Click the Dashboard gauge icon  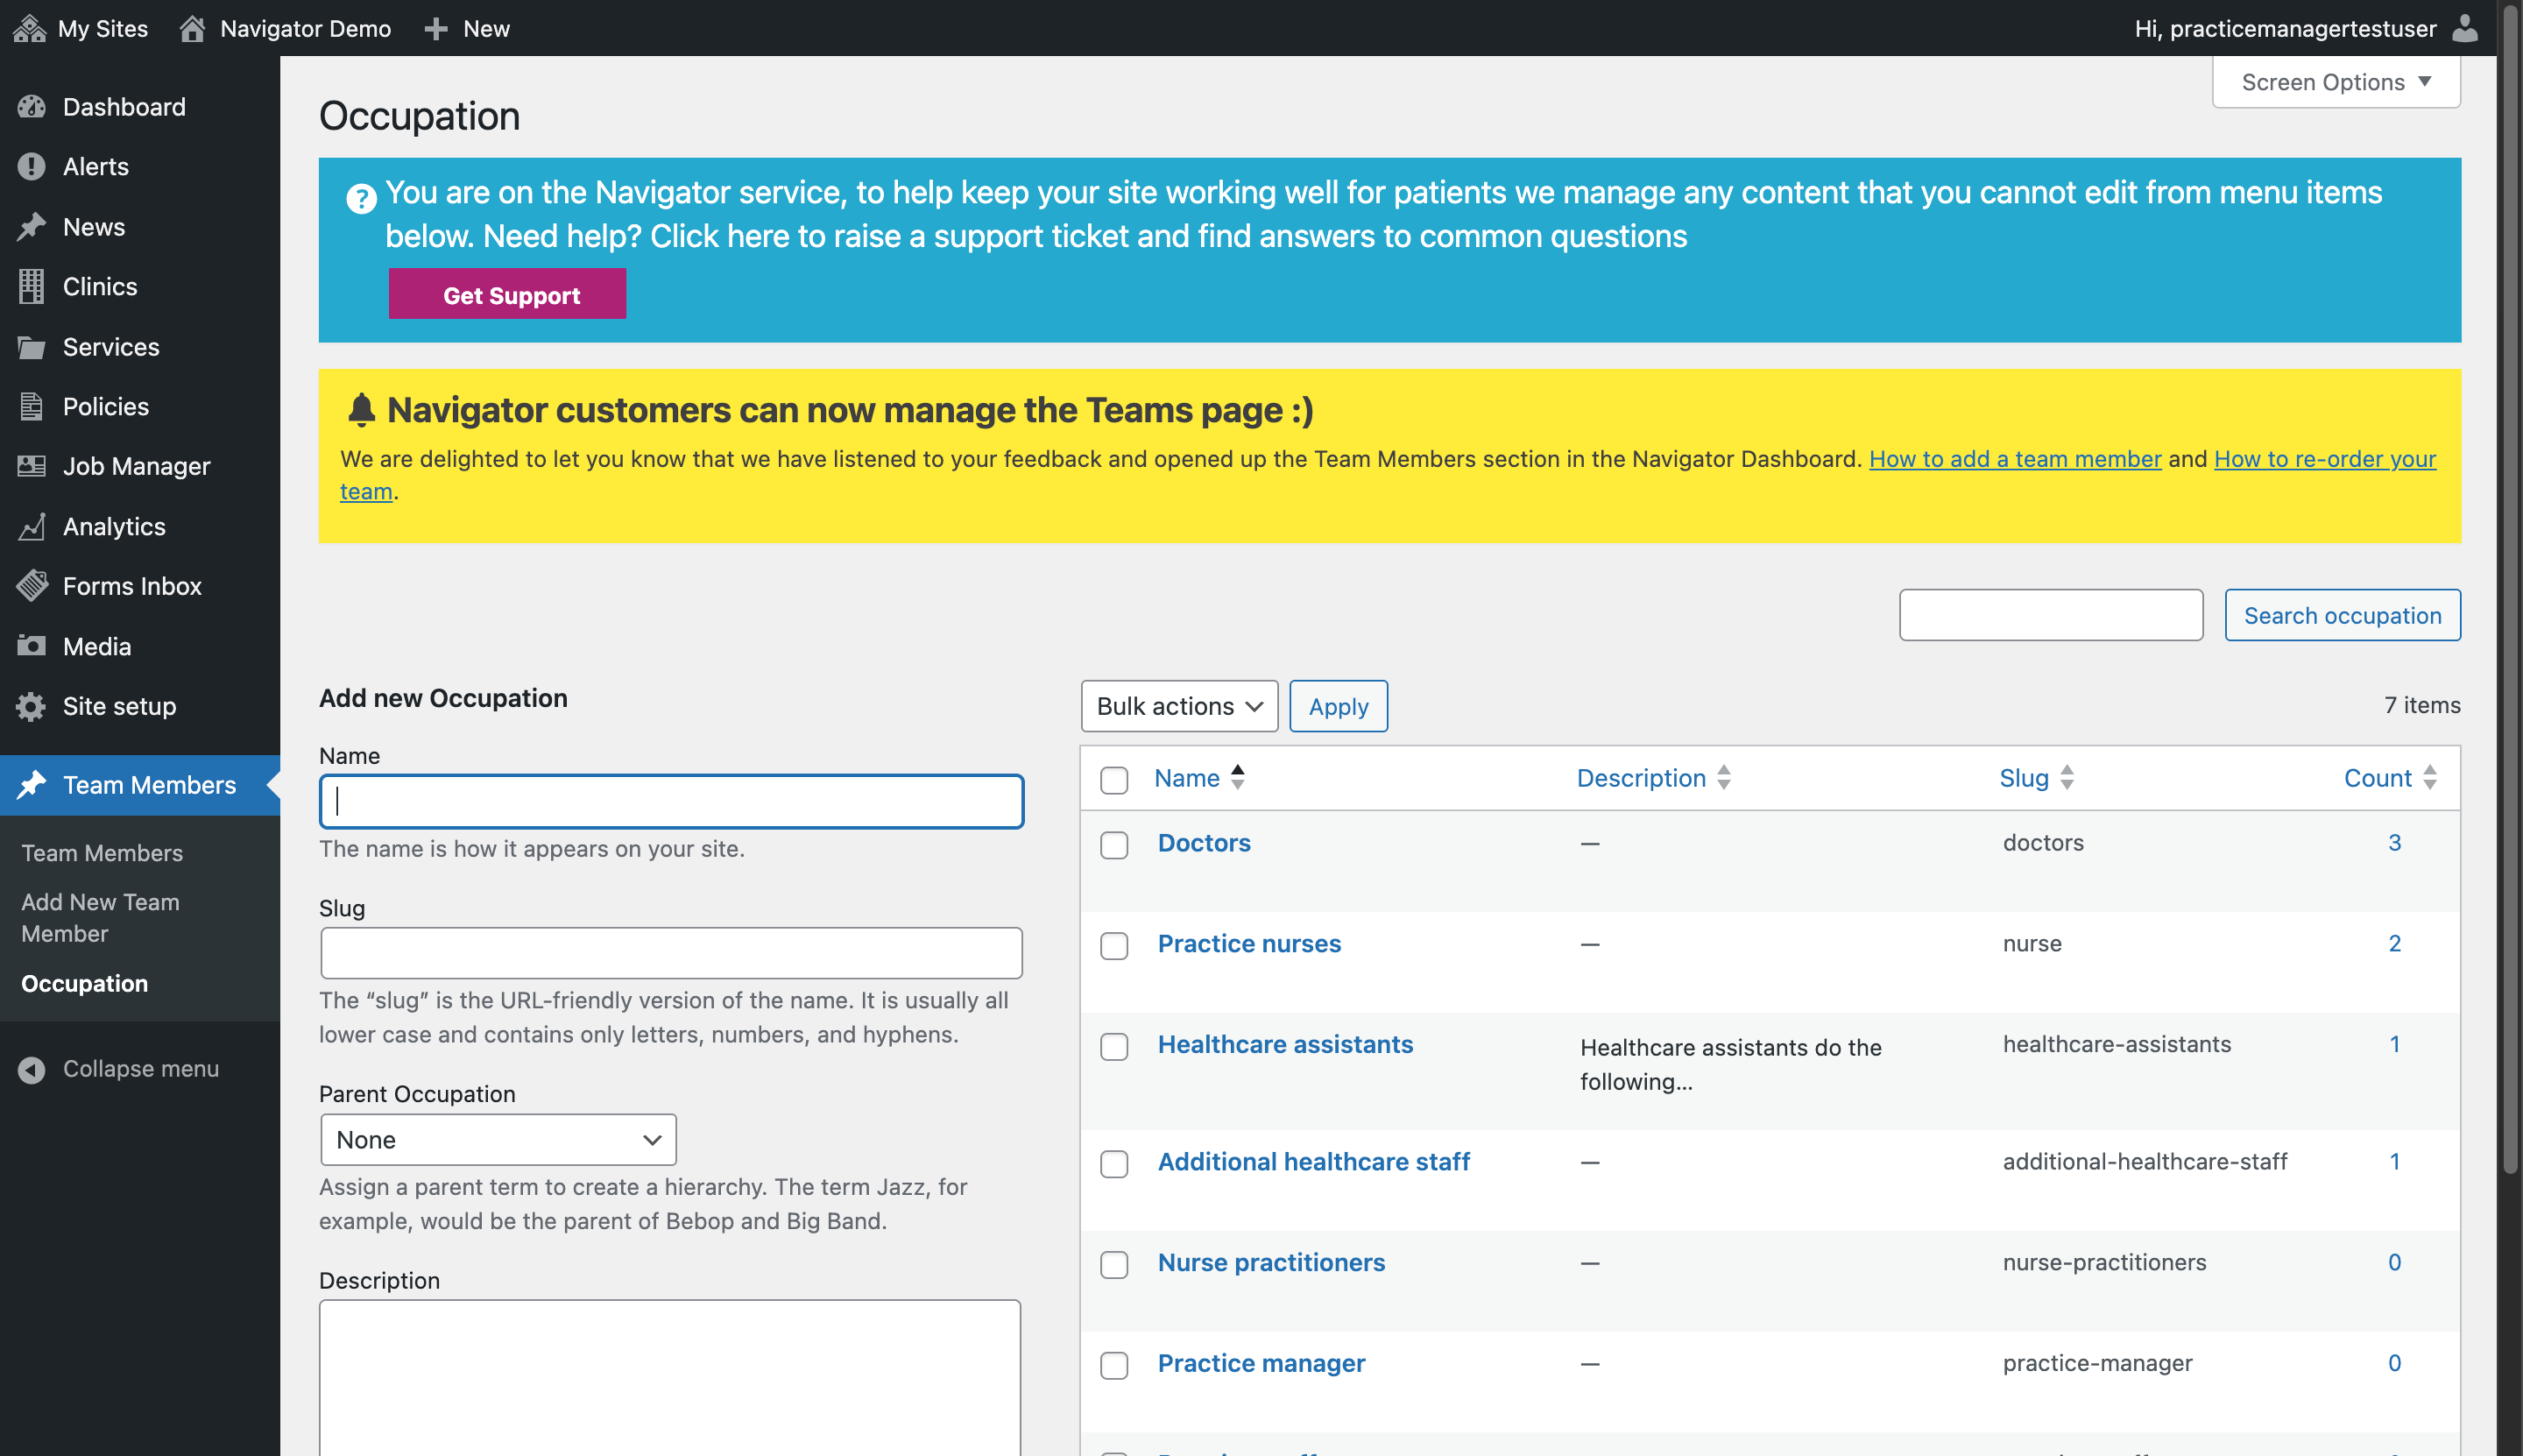(x=32, y=107)
